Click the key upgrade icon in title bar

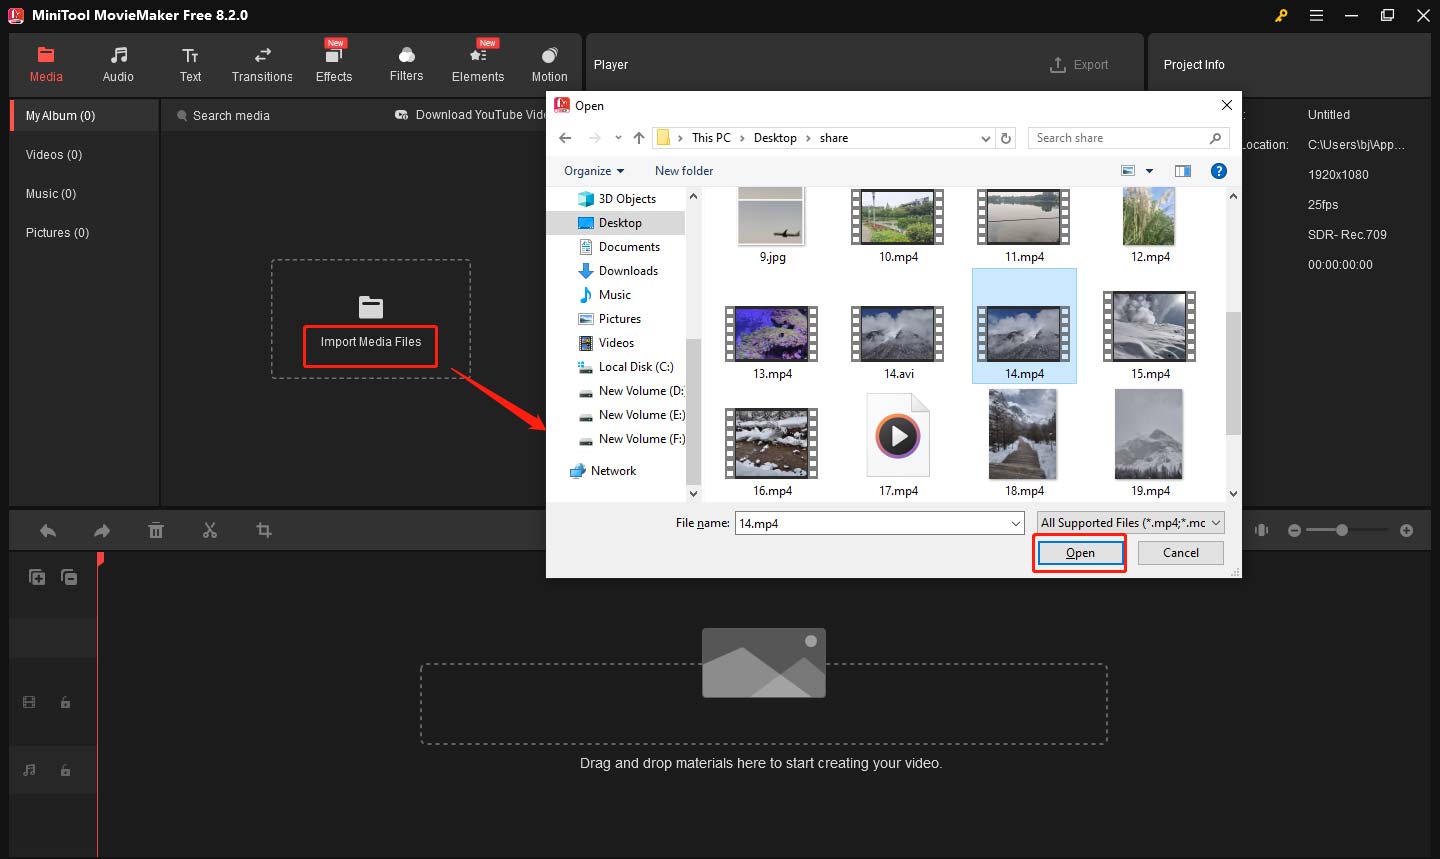coord(1281,15)
